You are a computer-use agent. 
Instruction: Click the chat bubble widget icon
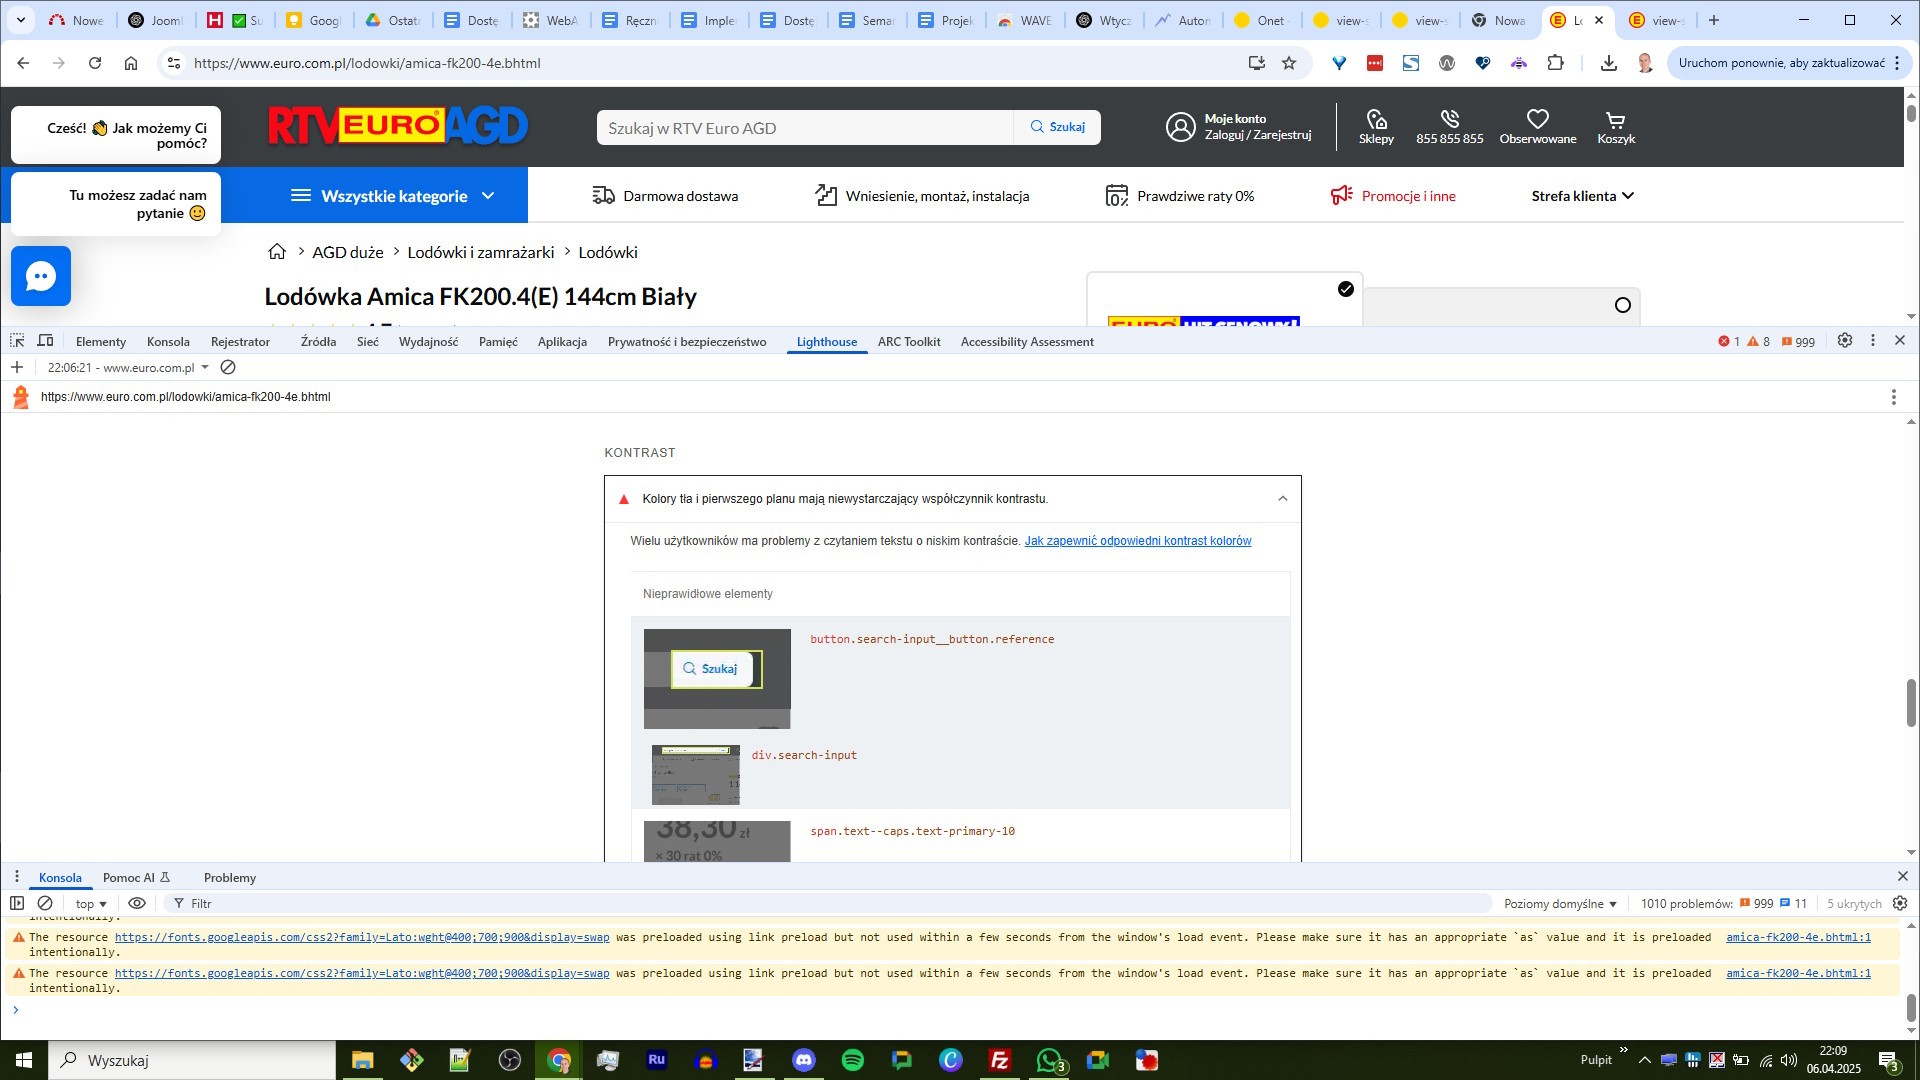(x=41, y=276)
